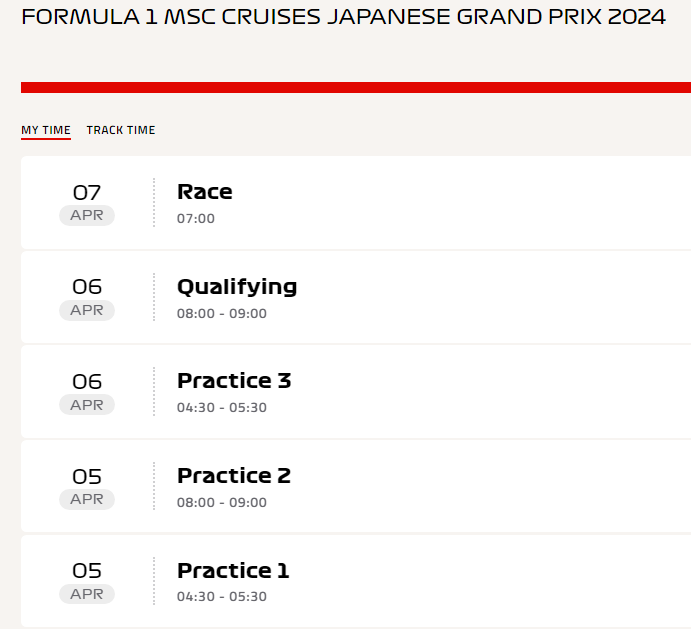
Task: Select the Practice 1 session
Action: point(356,581)
